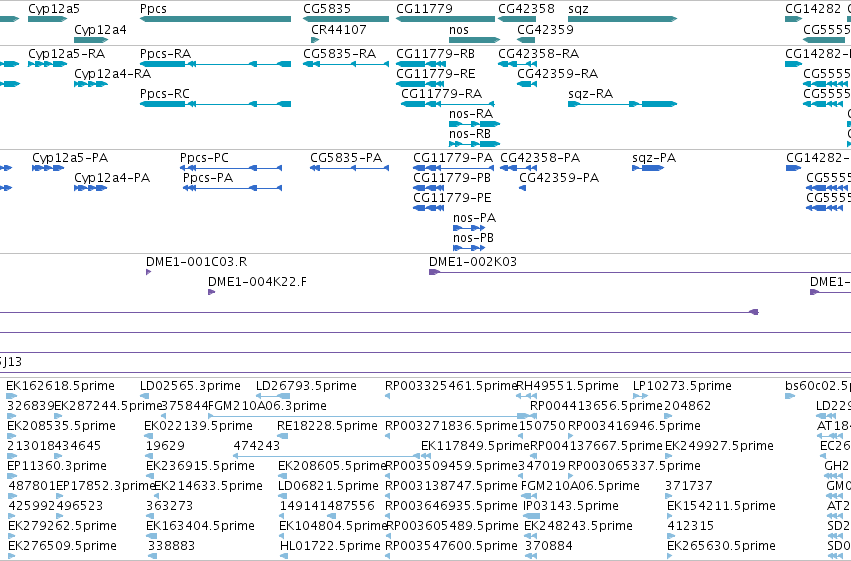
Task: Select the DME1-001C03.R clone end
Action: point(148,272)
